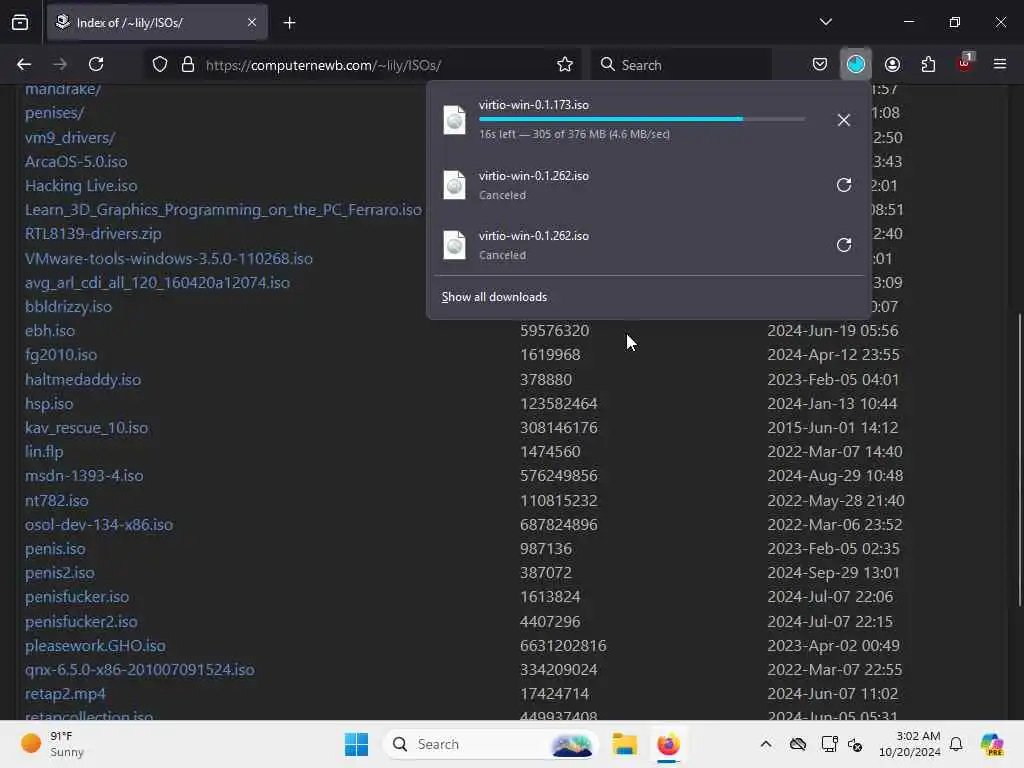Open the fg2010.iso link
Image resolution: width=1024 pixels, height=768 pixels.
[x=61, y=355]
